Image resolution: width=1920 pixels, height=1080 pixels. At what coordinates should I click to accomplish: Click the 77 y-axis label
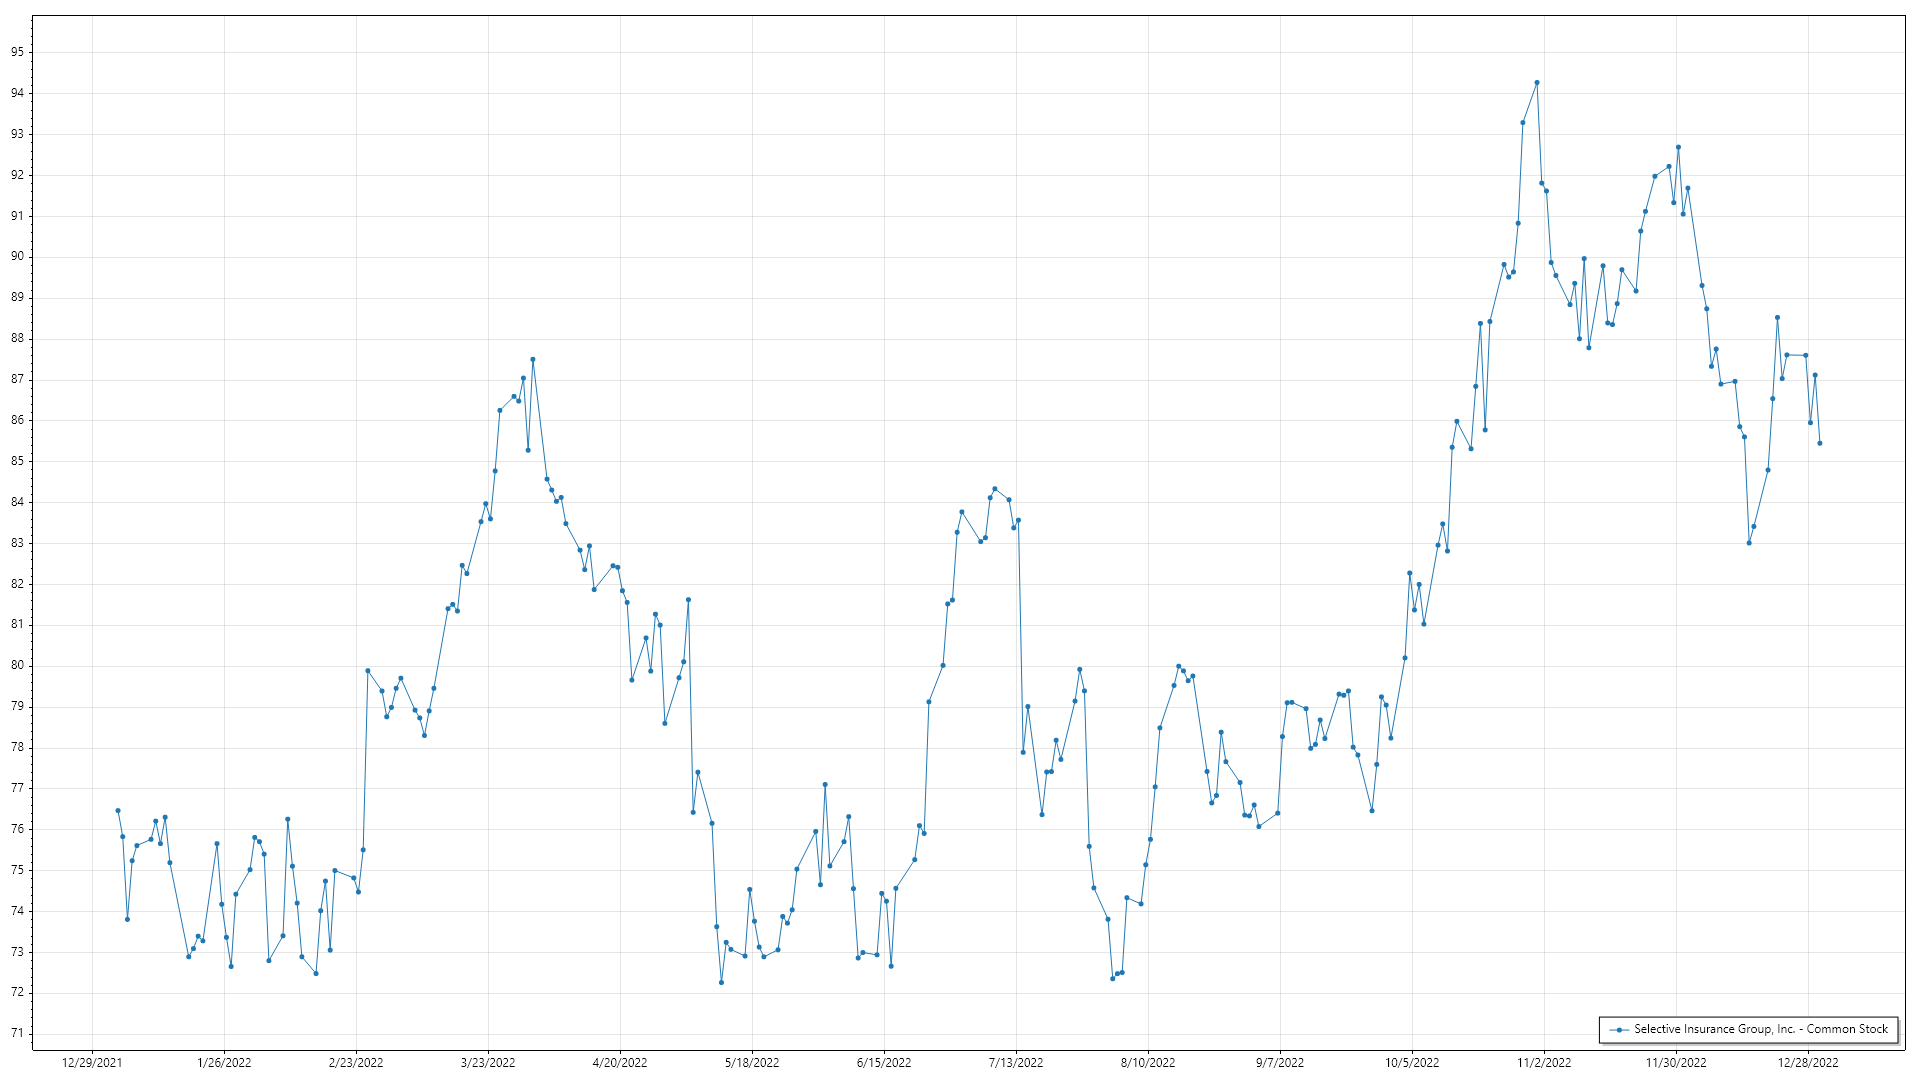(18, 788)
